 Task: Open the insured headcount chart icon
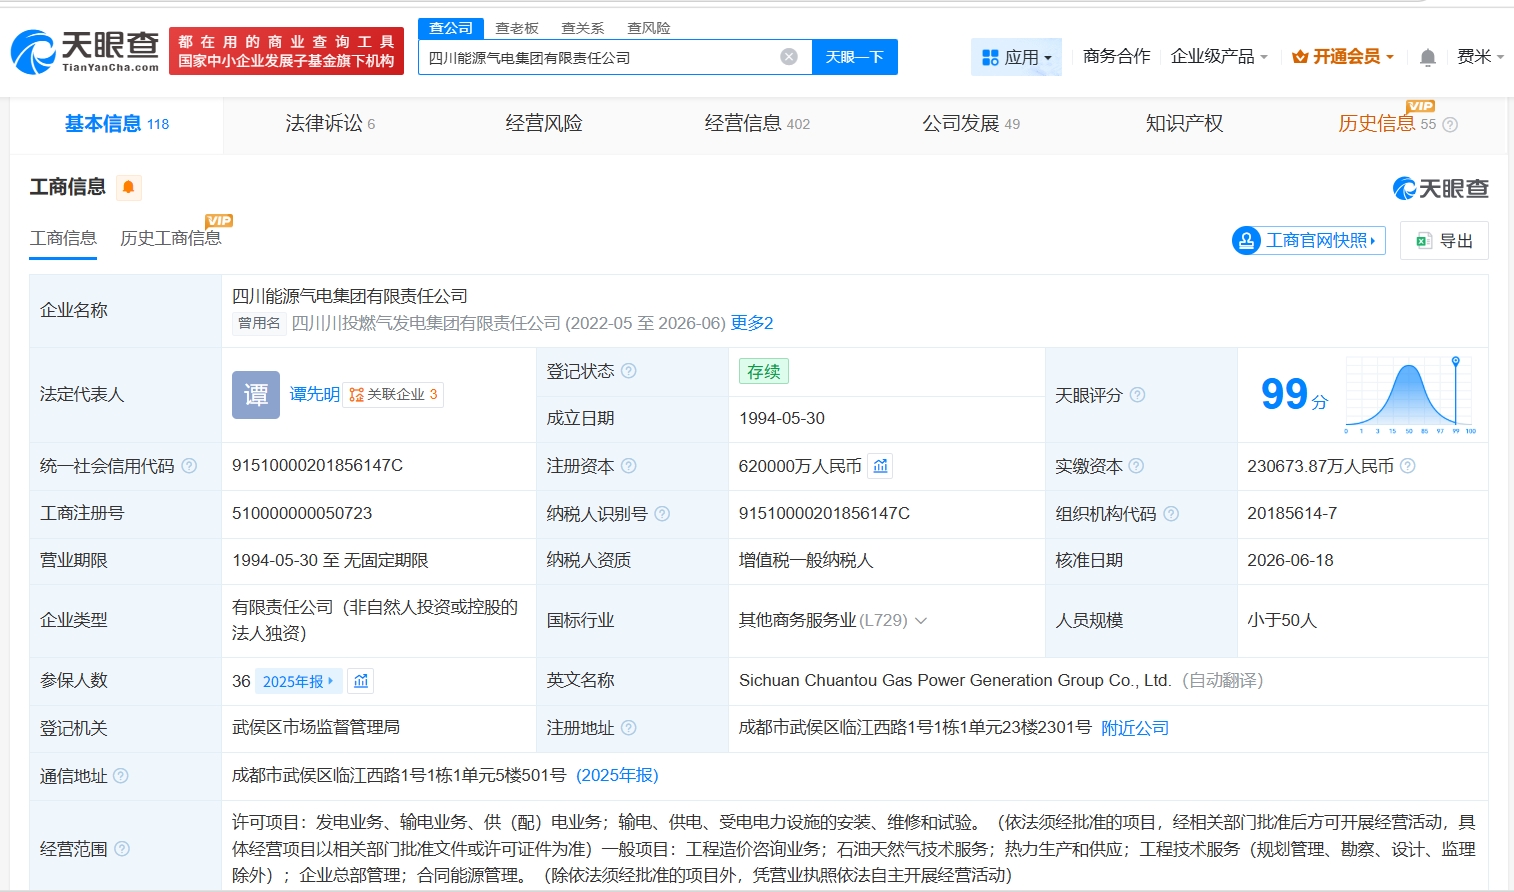pos(361,681)
